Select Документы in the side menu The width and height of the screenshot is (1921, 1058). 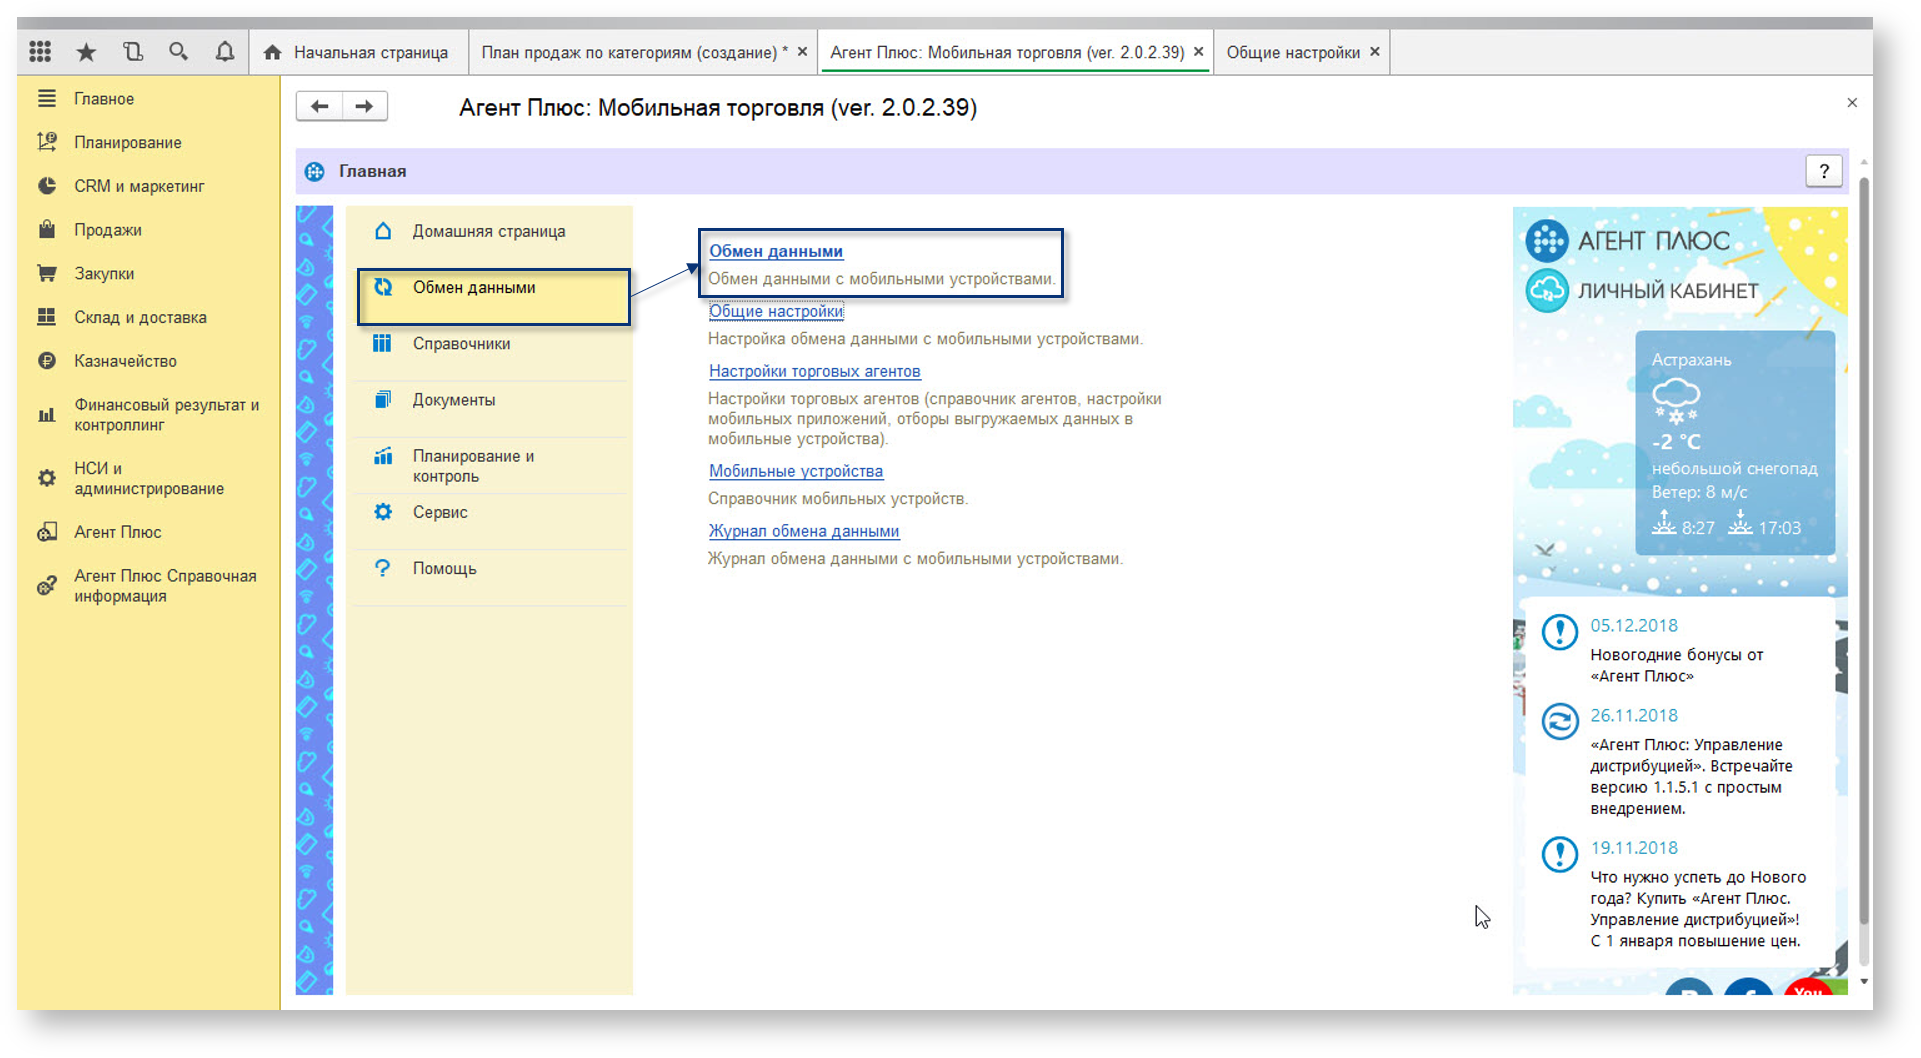pos(492,400)
